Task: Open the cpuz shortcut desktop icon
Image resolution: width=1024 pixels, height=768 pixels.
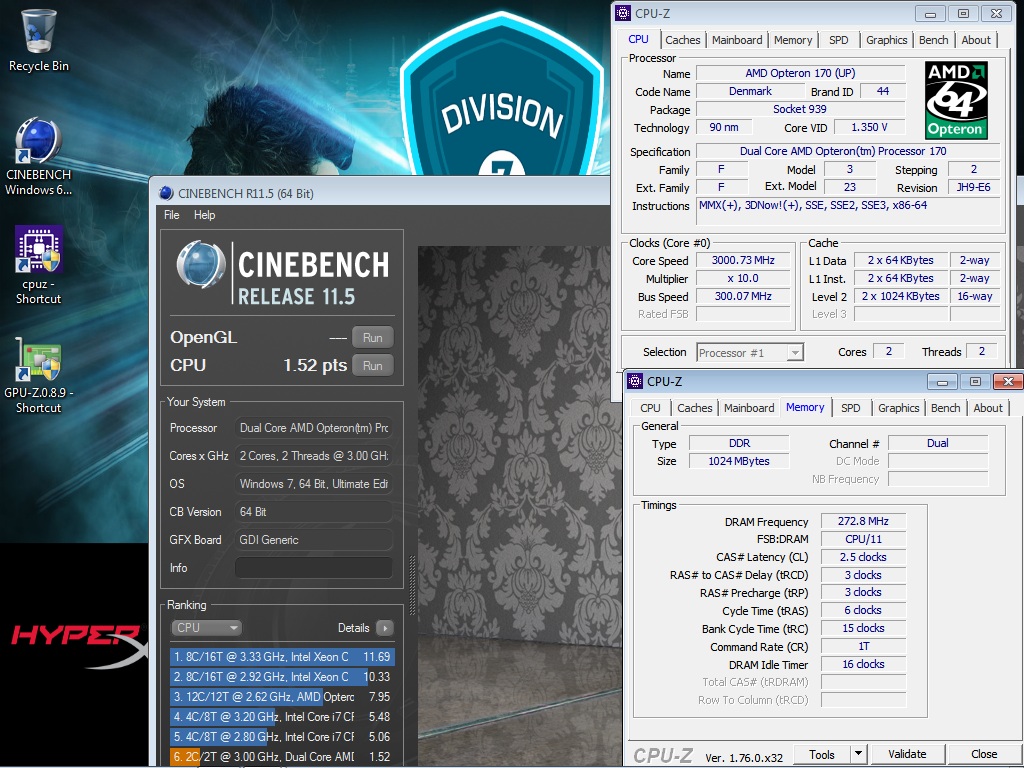Action: (39, 265)
